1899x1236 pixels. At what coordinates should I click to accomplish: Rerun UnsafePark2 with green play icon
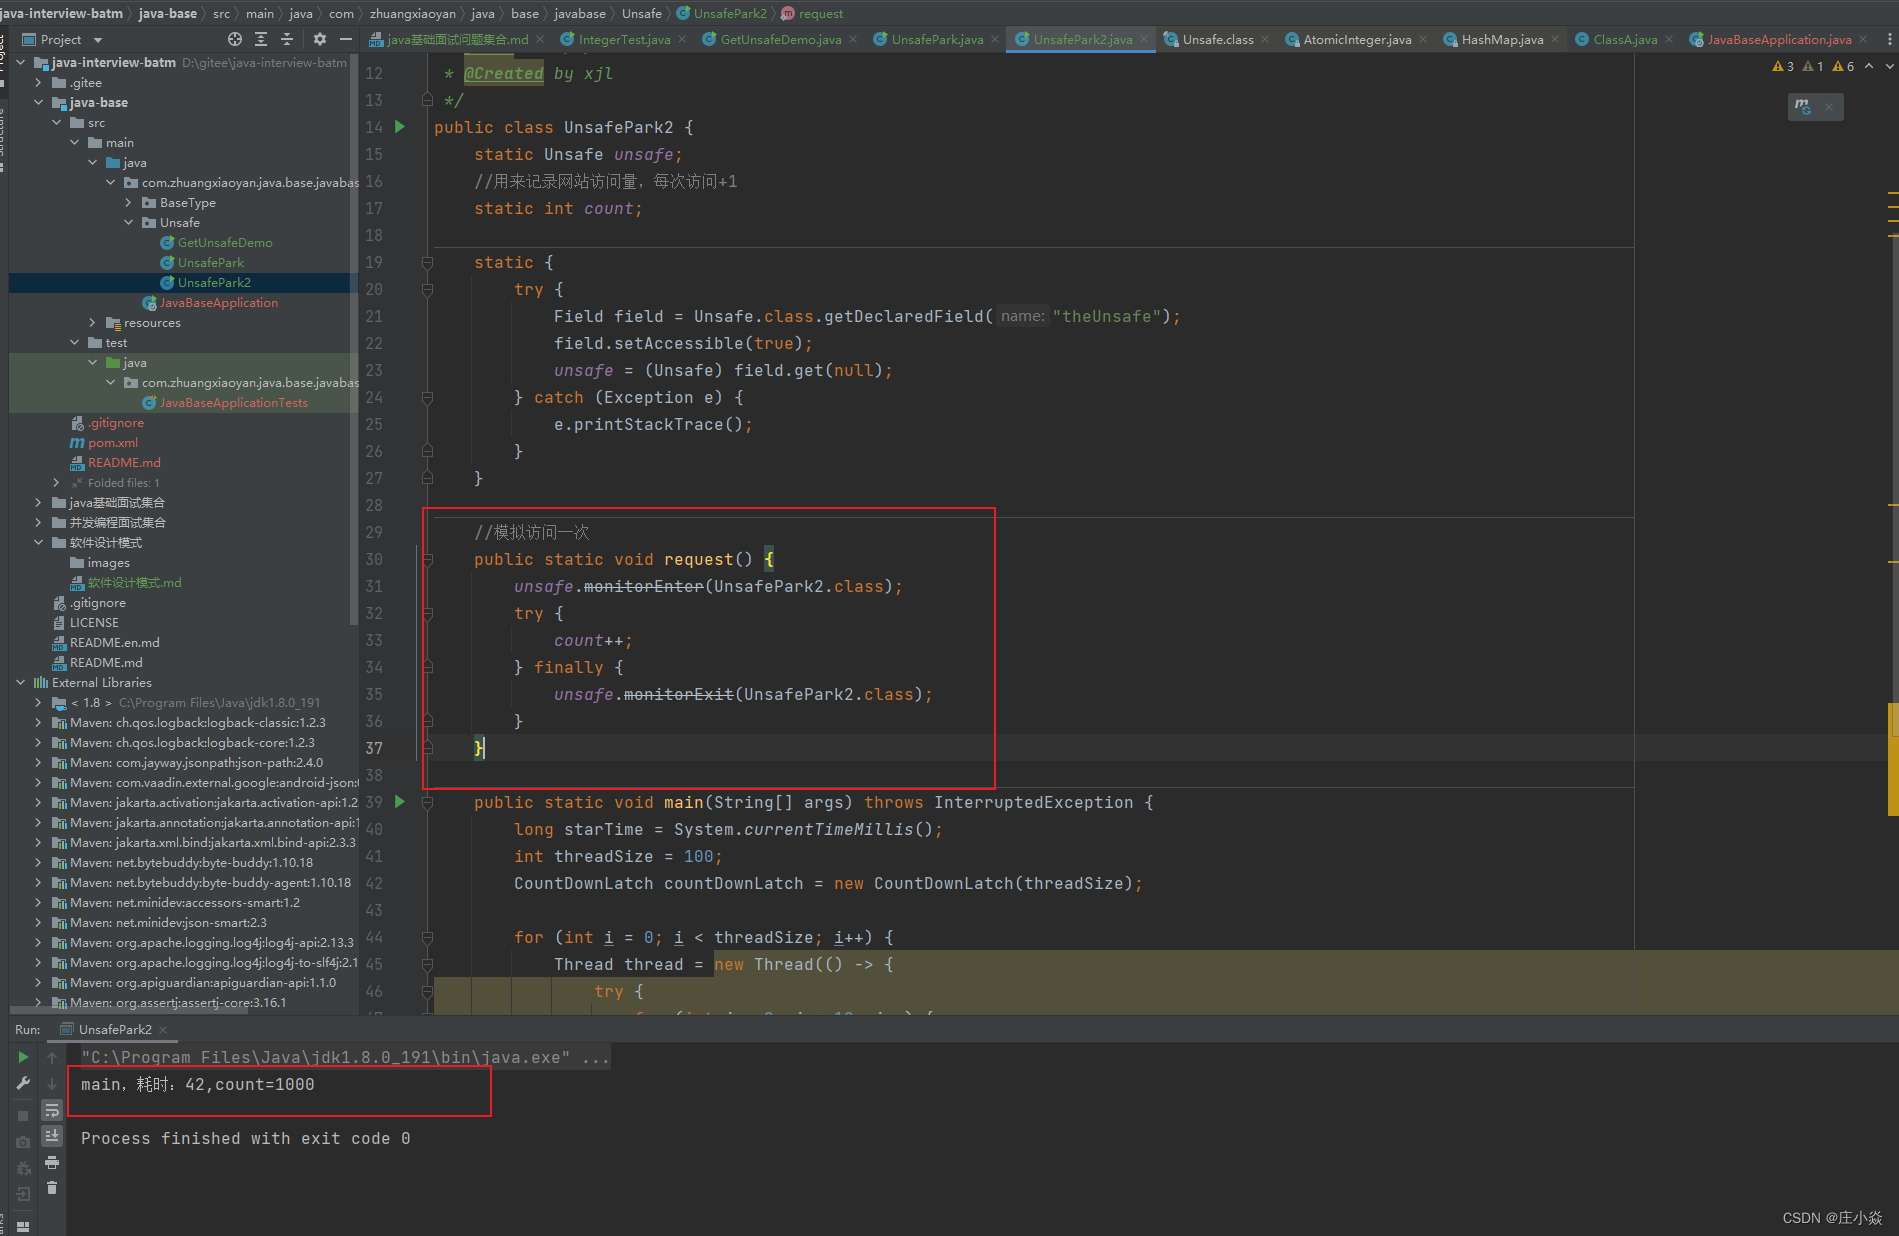[x=23, y=1057]
